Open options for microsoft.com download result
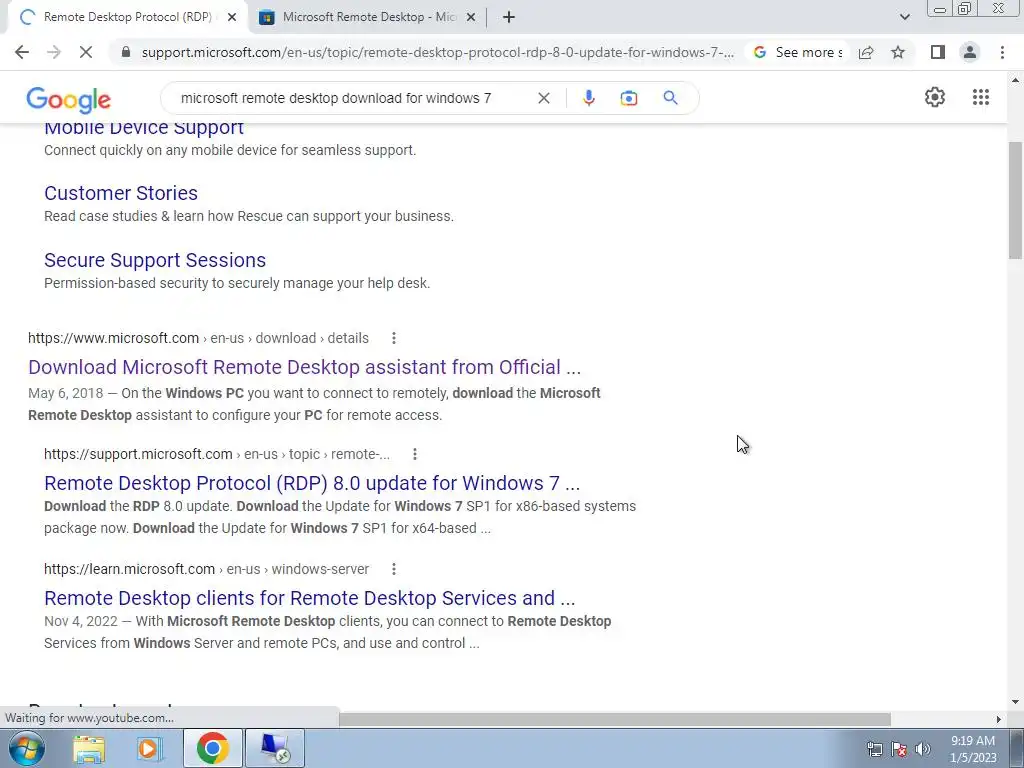The image size is (1024, 768). [393, 338]
